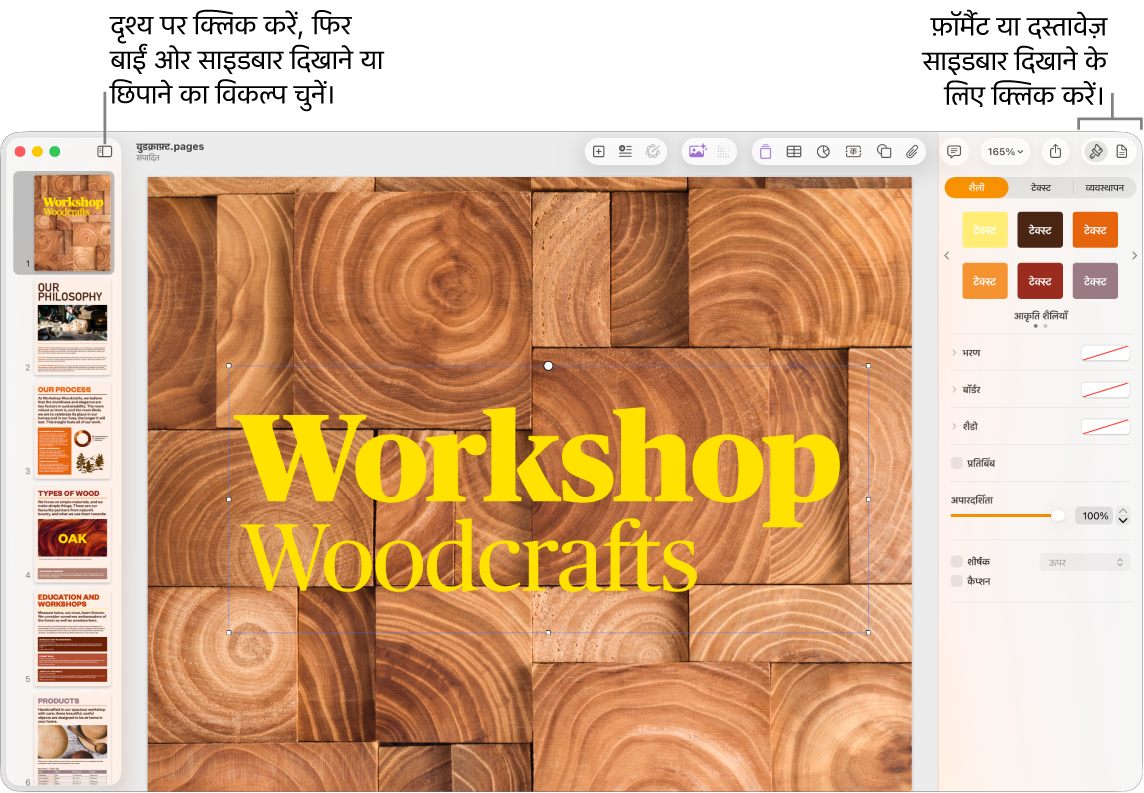
Task: Show next shape styles with right arrow
Action: coord(1134,255)
